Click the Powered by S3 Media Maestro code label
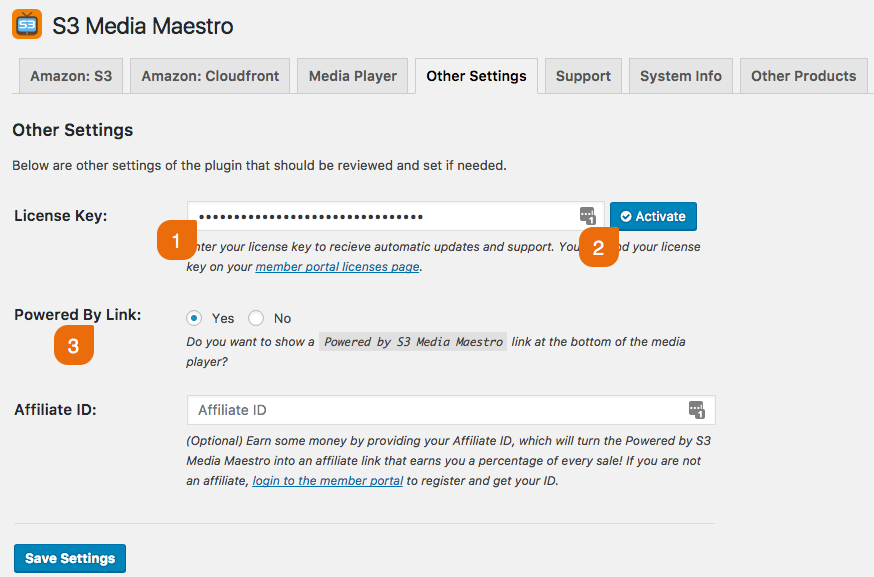This screenshot has width=874, height=577. point(413,341)
